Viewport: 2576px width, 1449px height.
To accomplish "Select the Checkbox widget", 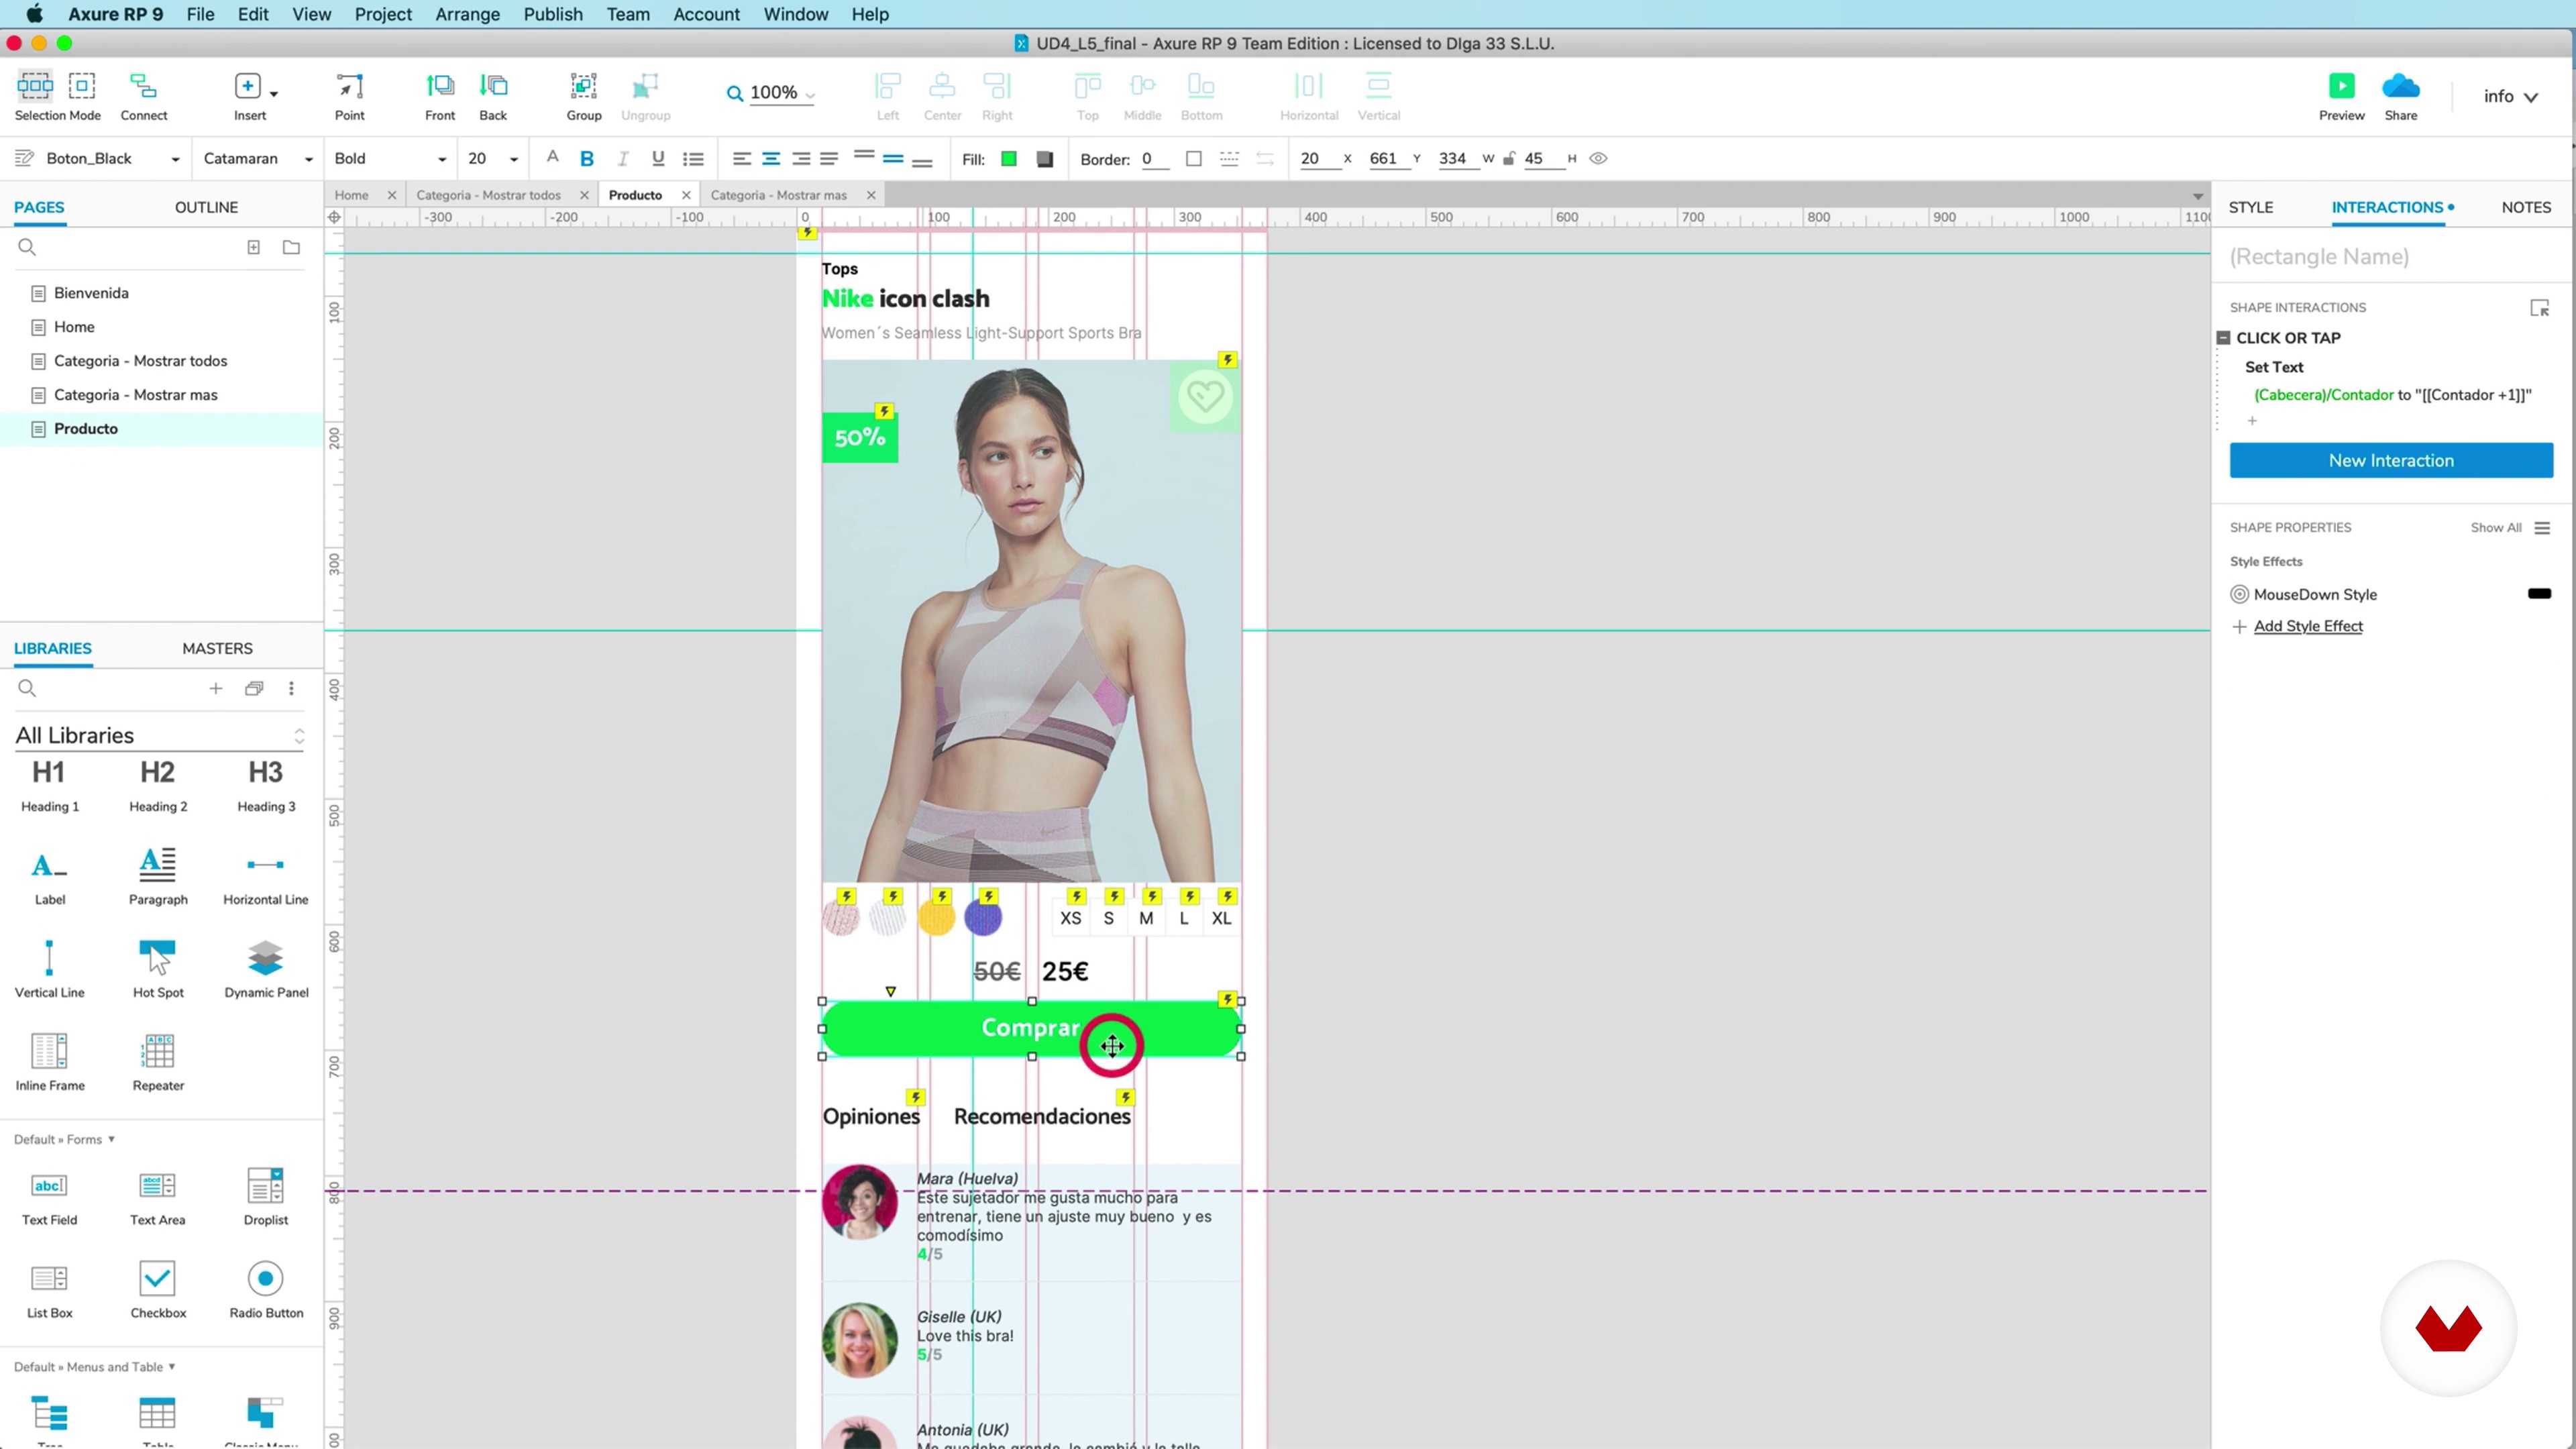I will (x=158, y=1289).
